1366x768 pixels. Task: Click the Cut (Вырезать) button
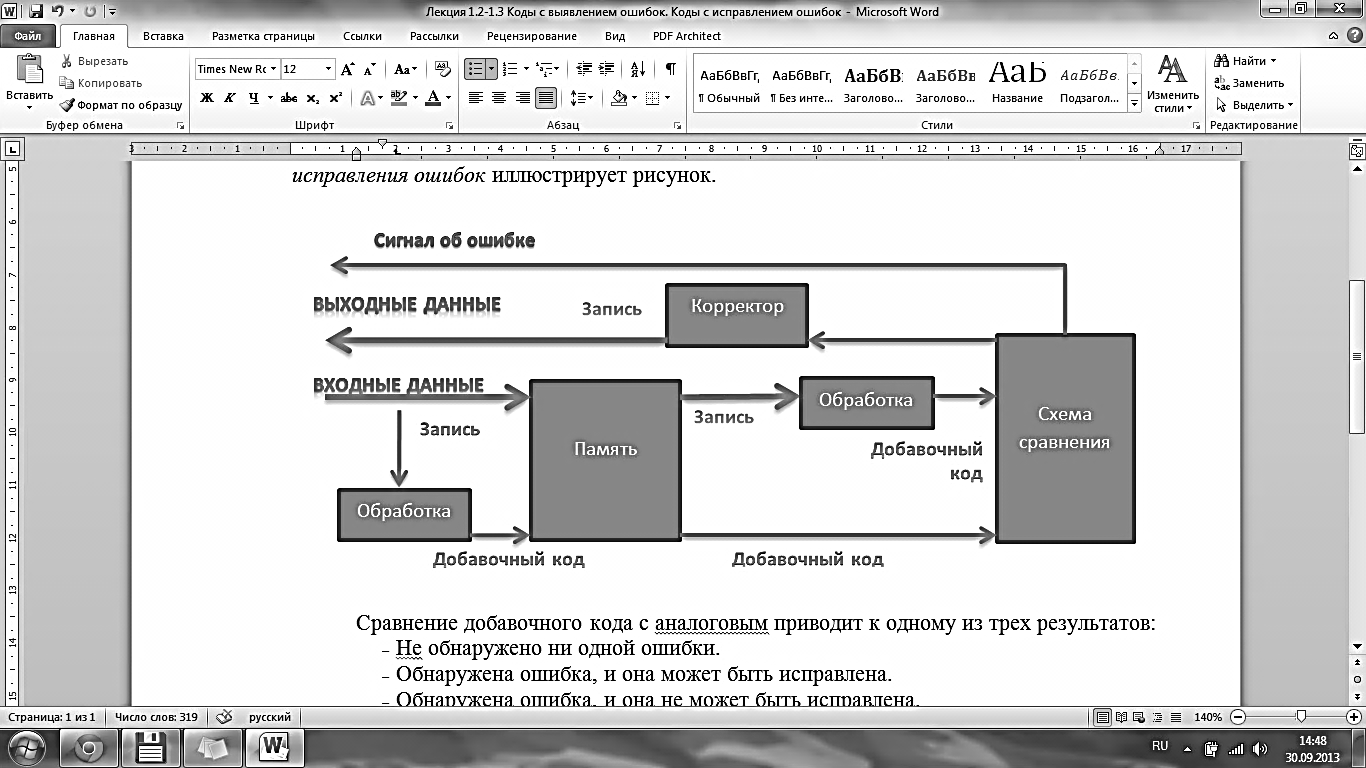click(x=94, y=61)
